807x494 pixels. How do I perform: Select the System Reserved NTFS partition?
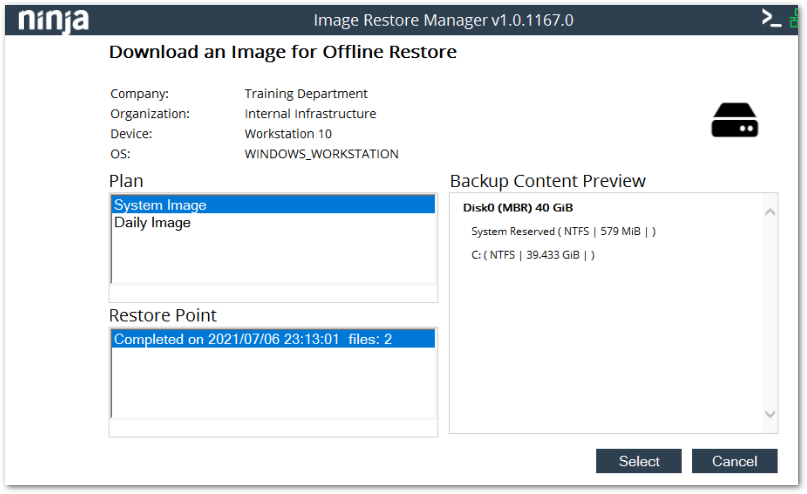(563, 231)
